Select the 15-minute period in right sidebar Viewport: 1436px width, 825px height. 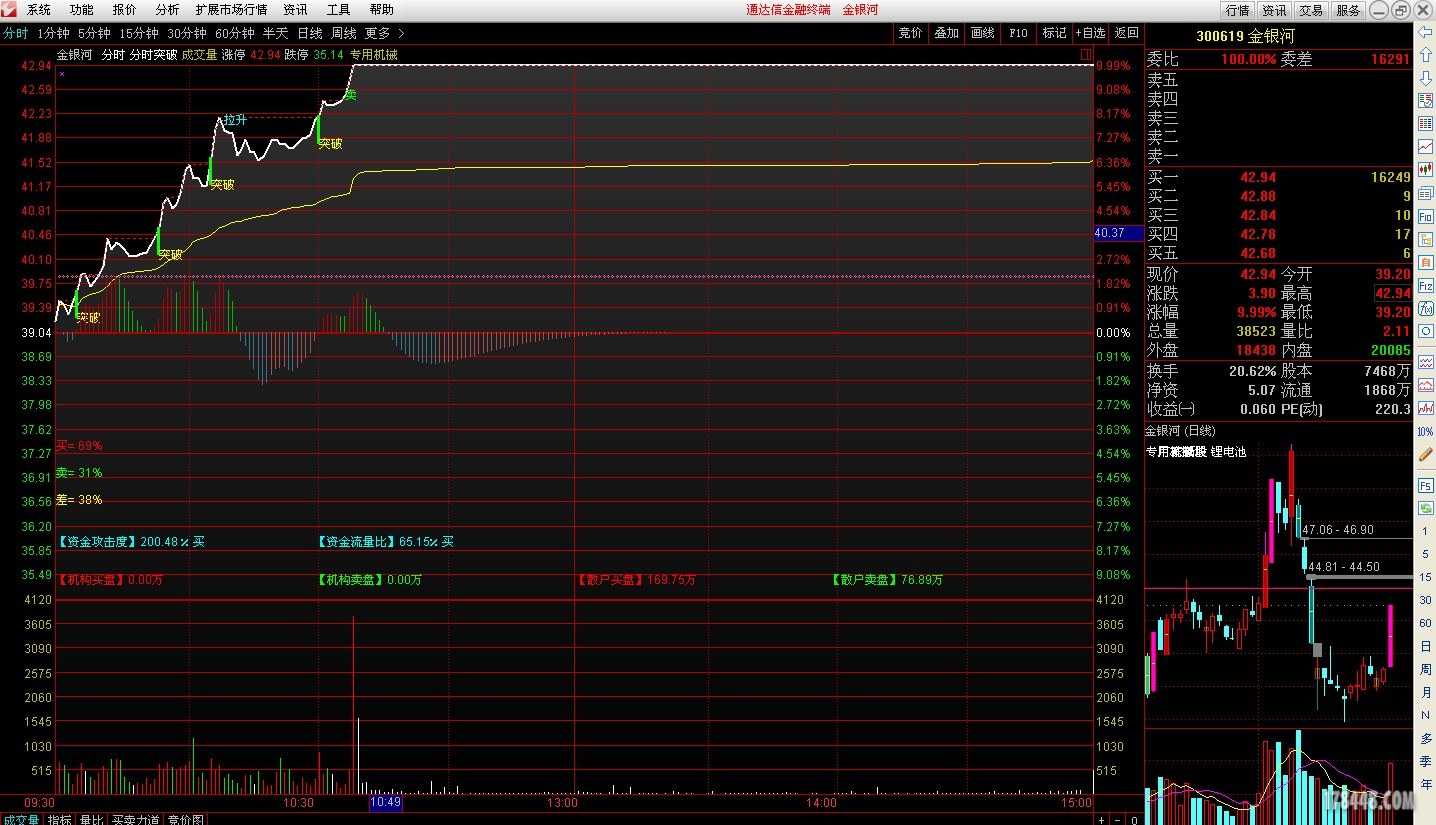(x=1425, y=577)
